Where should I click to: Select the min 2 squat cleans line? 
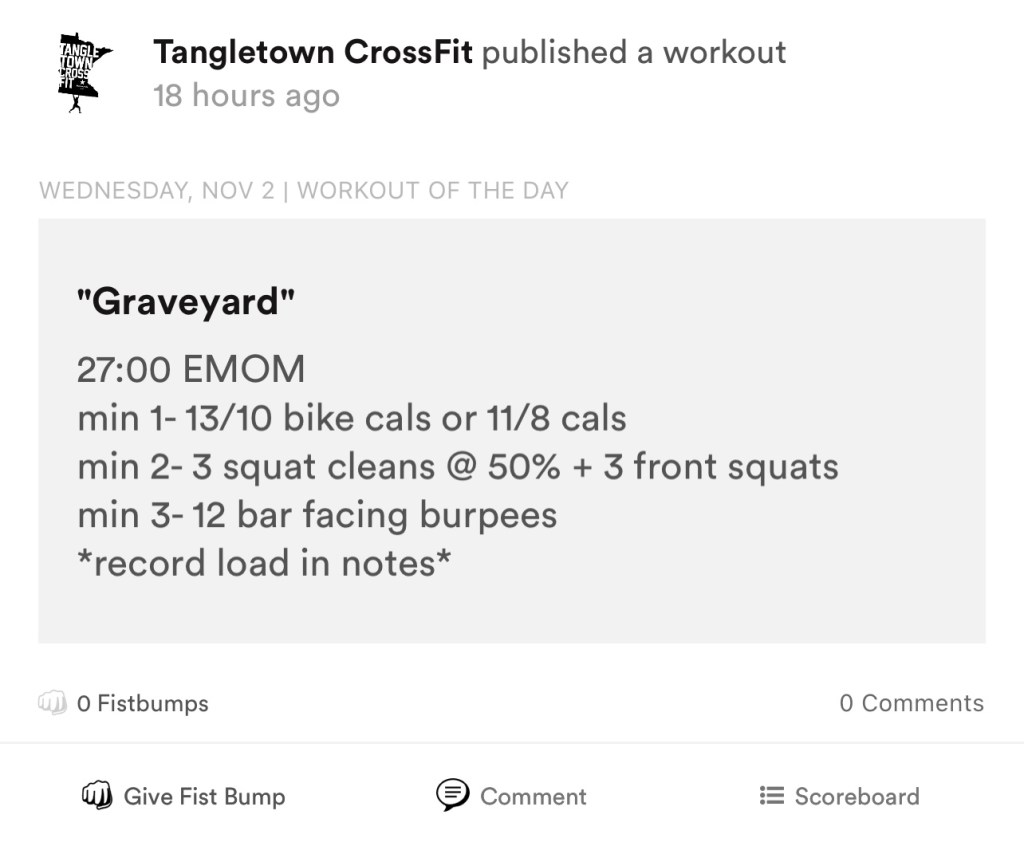click(x=457, y=467)
